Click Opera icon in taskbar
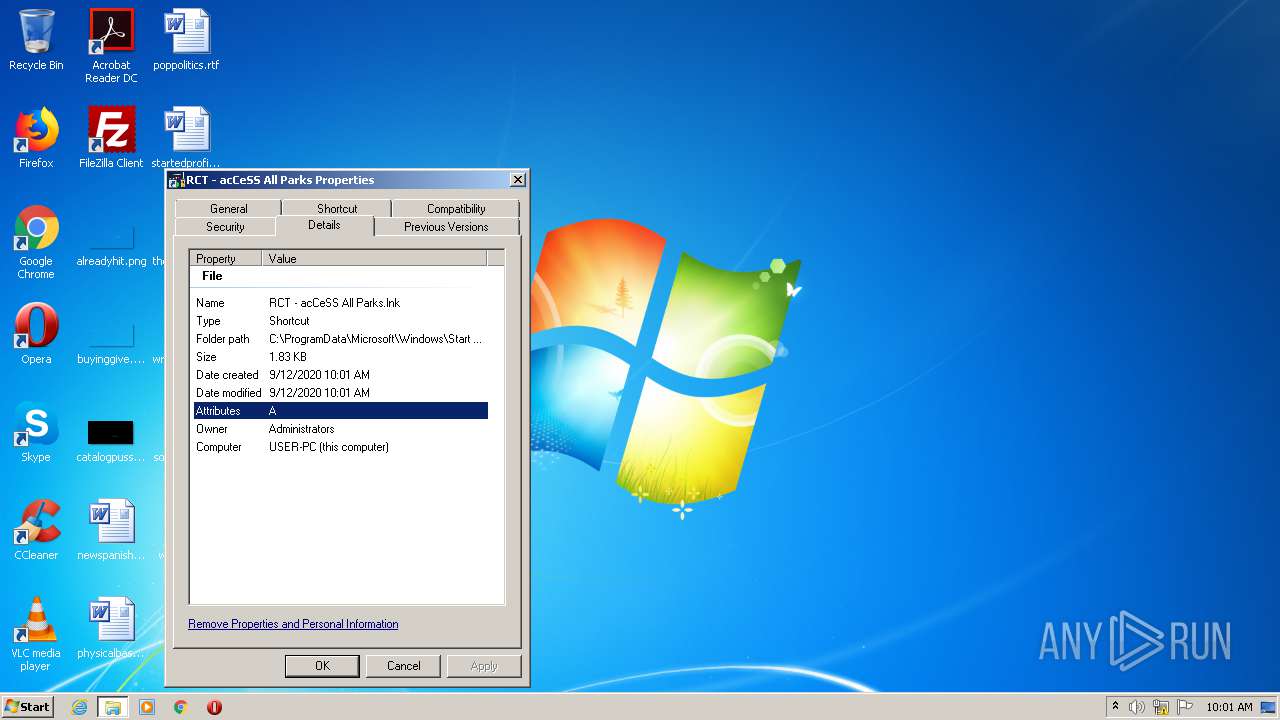The image size is (1280, 720). coord(214,707)
